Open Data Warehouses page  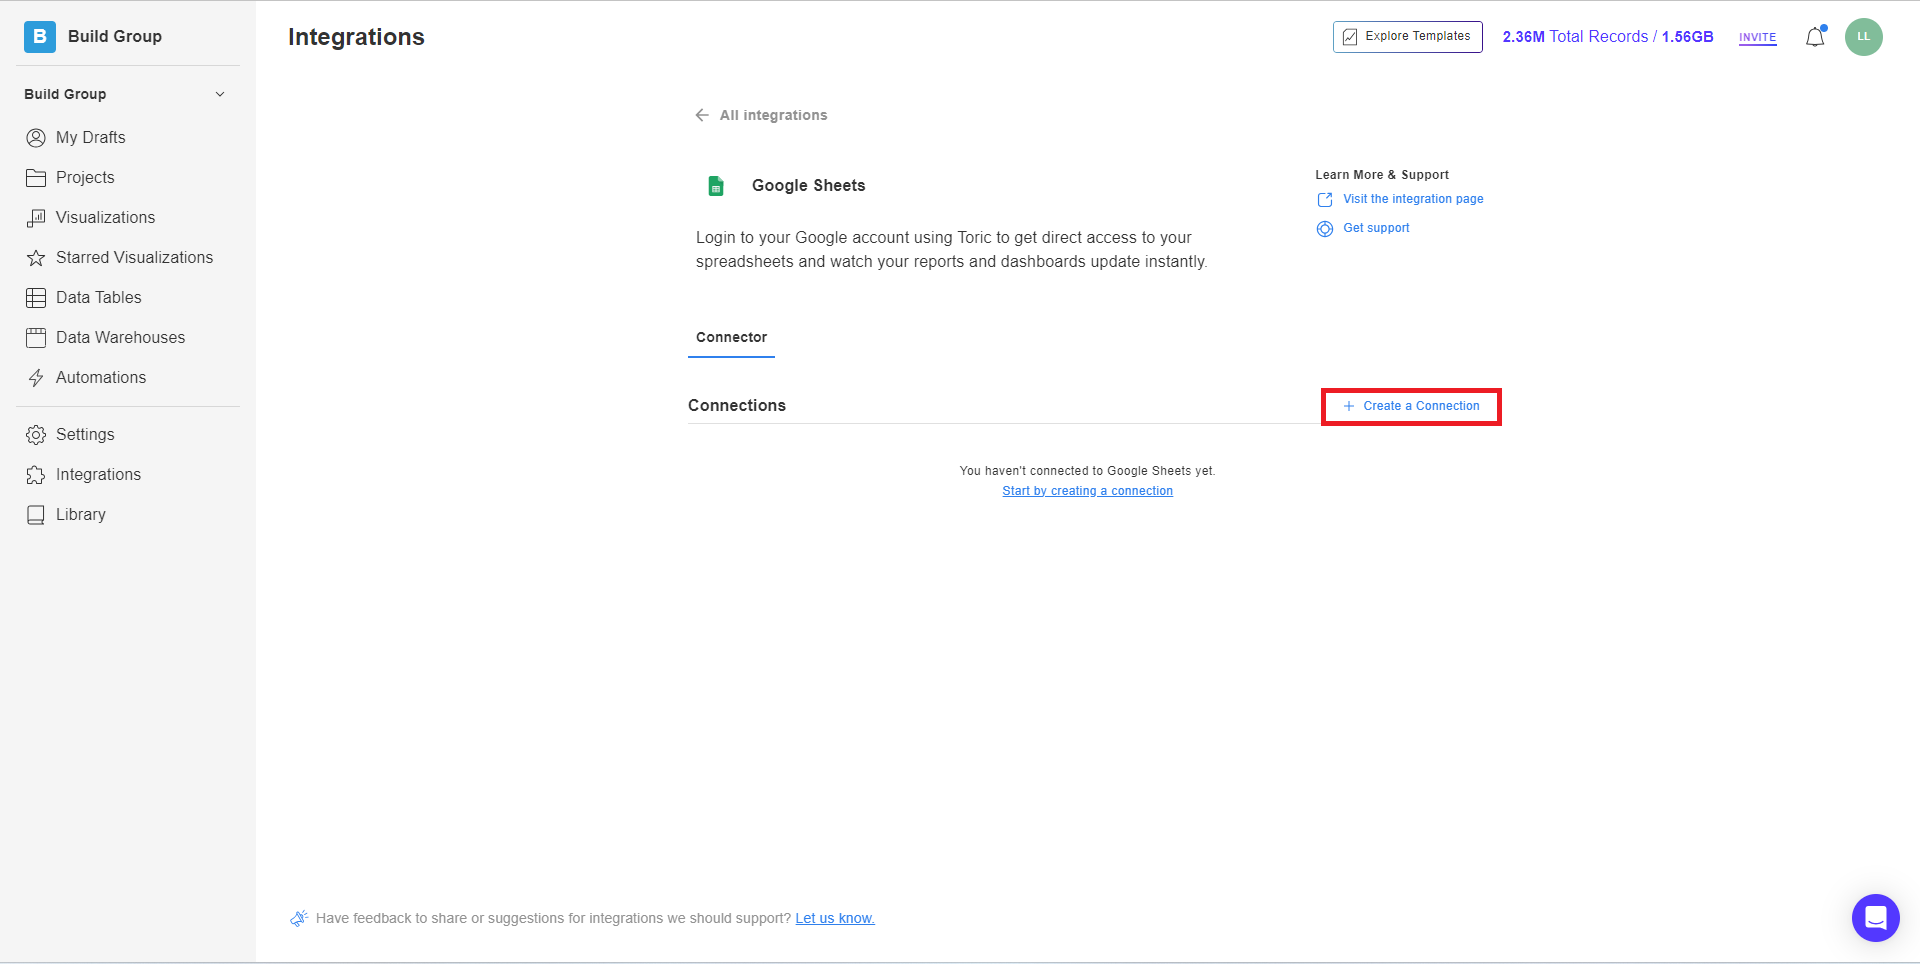click(x=120, y=337)
